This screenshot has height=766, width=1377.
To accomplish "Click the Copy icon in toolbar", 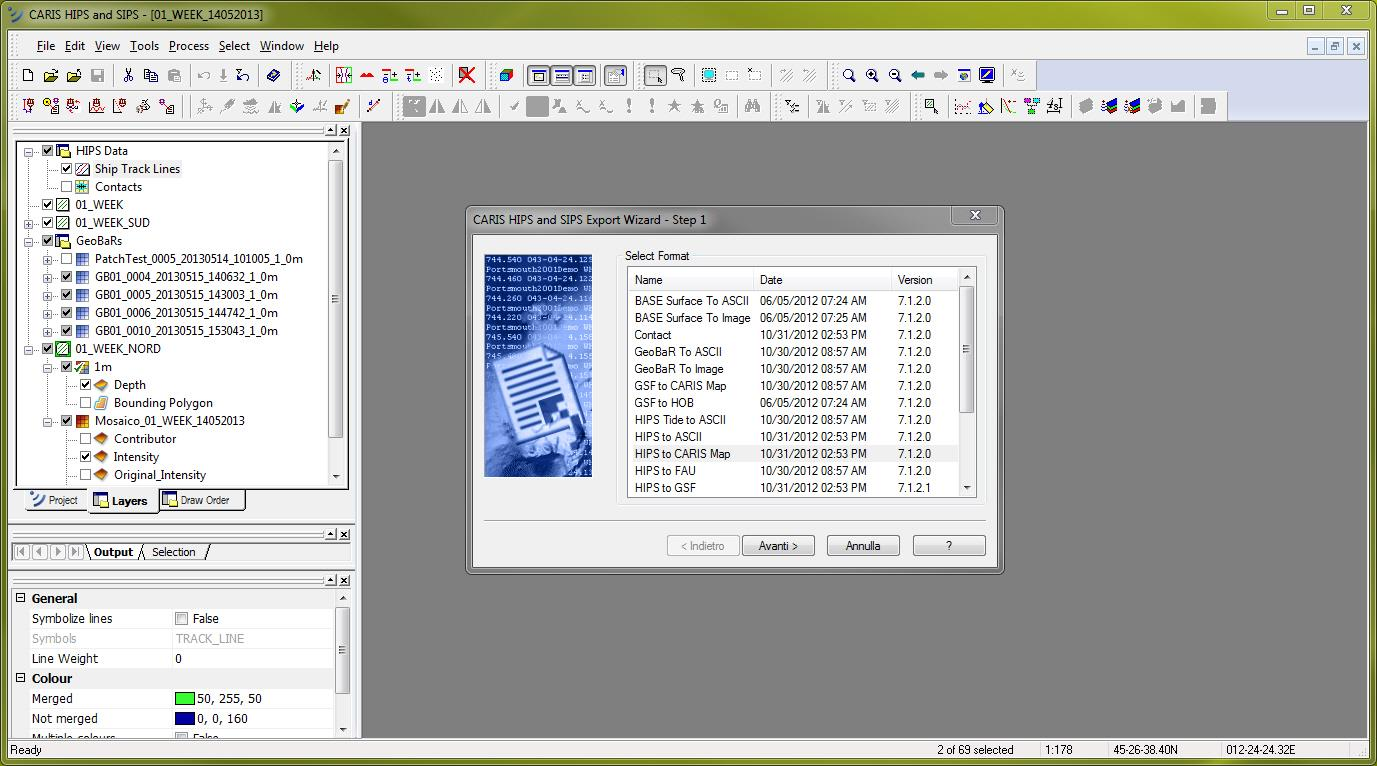I will [151, 75].
